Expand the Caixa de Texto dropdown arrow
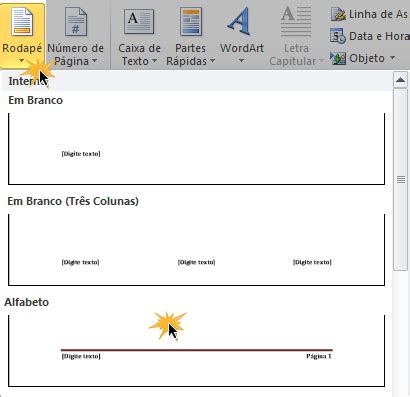 click(x=154, y=61)
